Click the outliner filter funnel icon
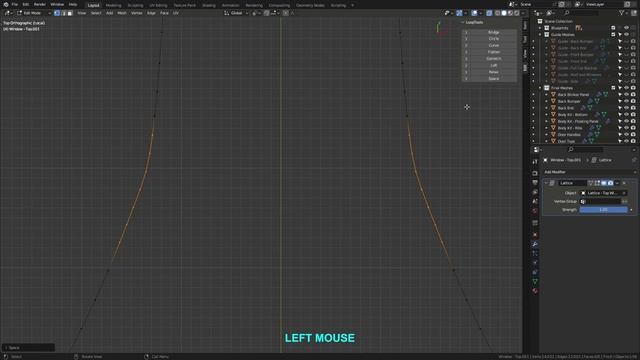Screen dimensions: 640x360 coord(621,13)
